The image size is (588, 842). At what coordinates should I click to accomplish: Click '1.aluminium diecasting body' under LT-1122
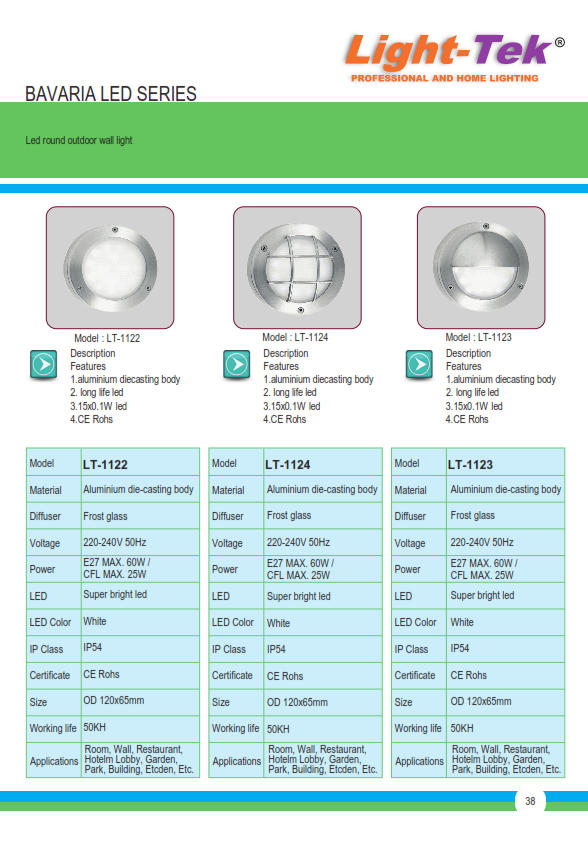click(x=125, y=379)
